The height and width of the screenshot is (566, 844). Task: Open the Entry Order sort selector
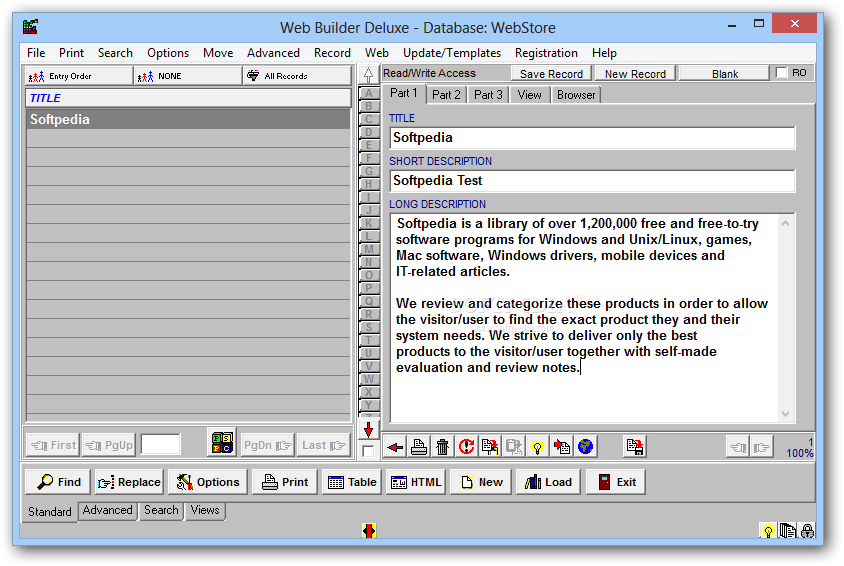click(79, 76)
